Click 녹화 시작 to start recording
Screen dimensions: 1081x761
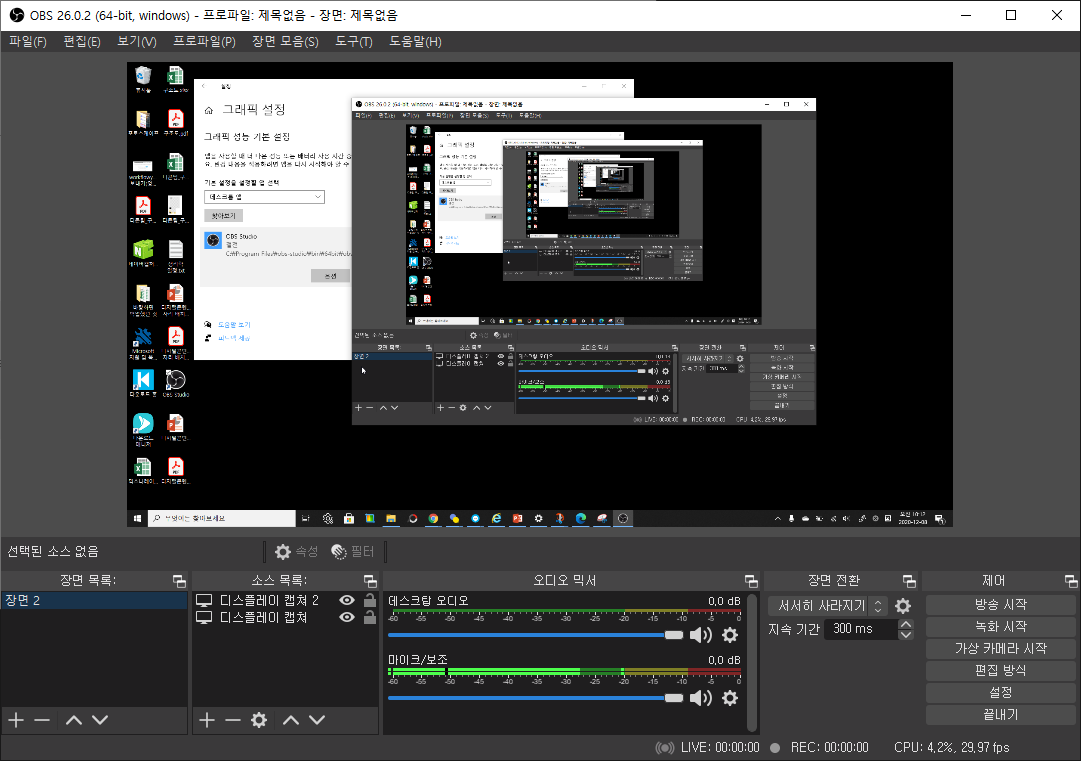1000,627
